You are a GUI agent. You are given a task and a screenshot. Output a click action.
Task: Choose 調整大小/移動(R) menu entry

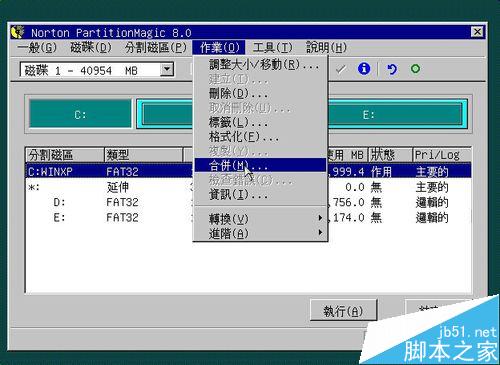260,64
